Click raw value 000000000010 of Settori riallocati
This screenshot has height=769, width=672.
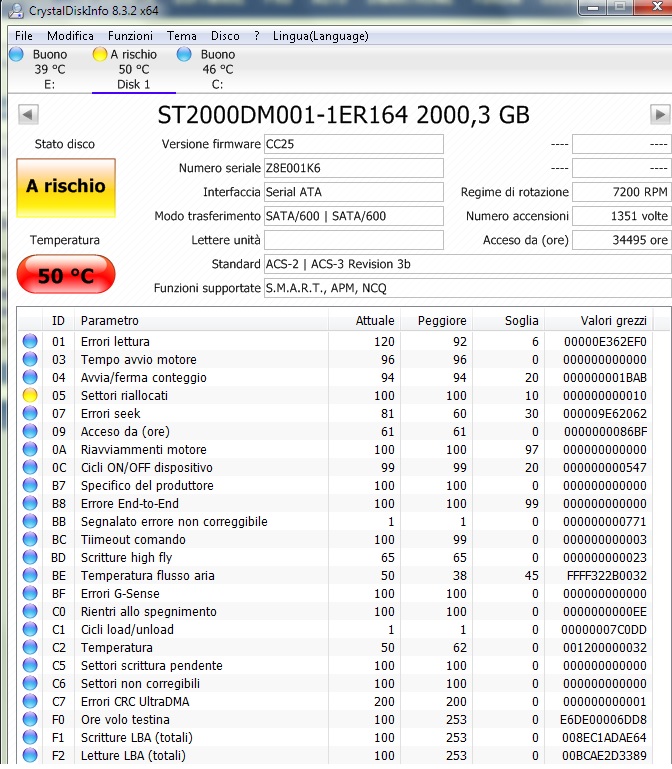point(605,396)
